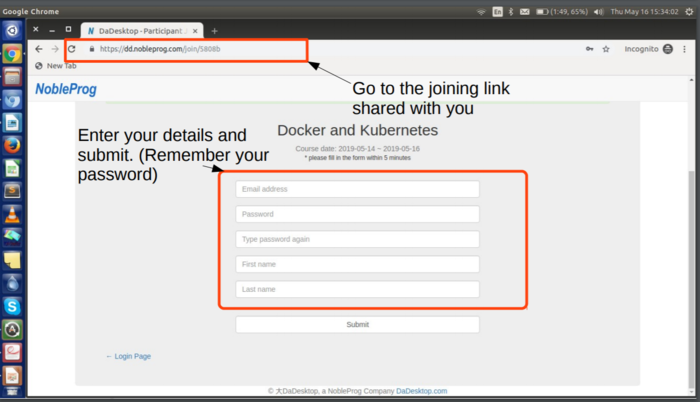Image resolution: width=700 pixels, height=402 pixels.
Task: Open the mail messaging indicator
Action: [525, 12]
